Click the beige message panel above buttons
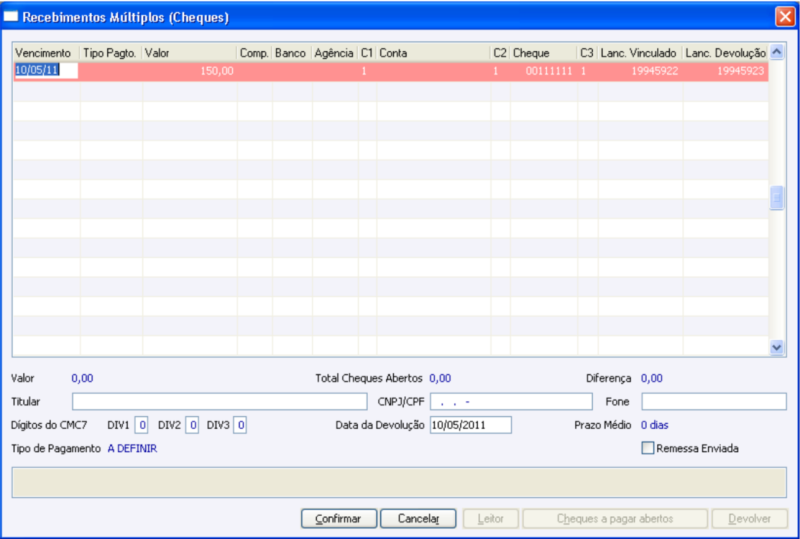The image size is (800, 539). tap(399, 482)
